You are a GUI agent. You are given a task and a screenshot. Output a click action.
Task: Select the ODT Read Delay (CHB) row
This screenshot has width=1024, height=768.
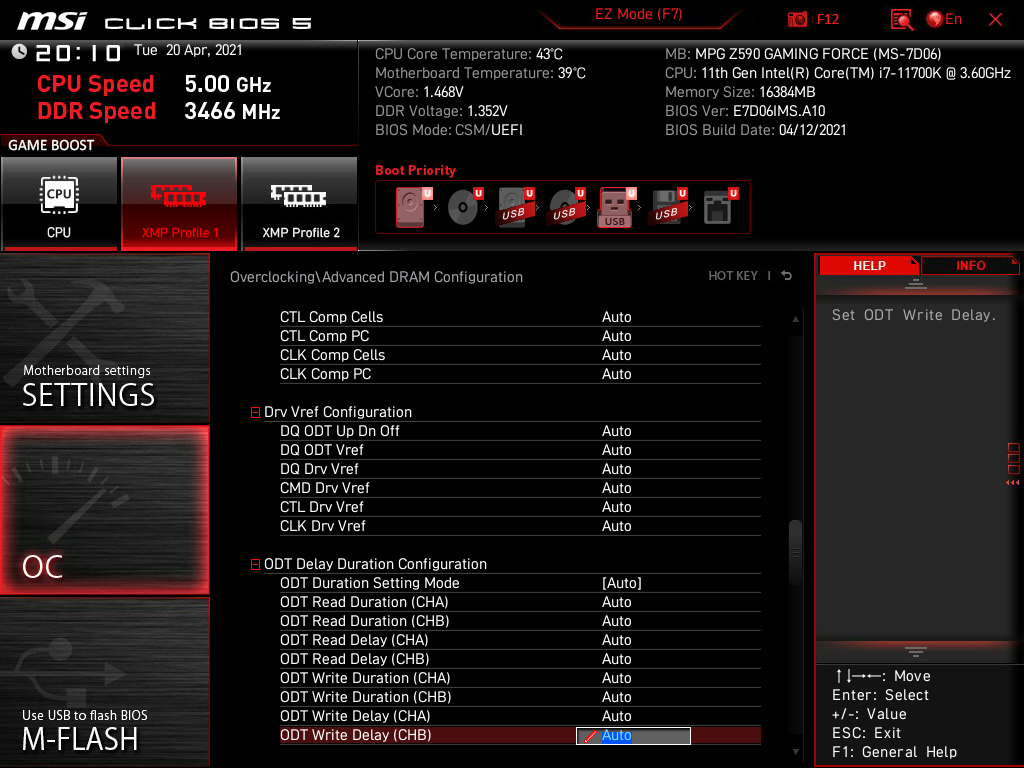(x=520, y=659)
